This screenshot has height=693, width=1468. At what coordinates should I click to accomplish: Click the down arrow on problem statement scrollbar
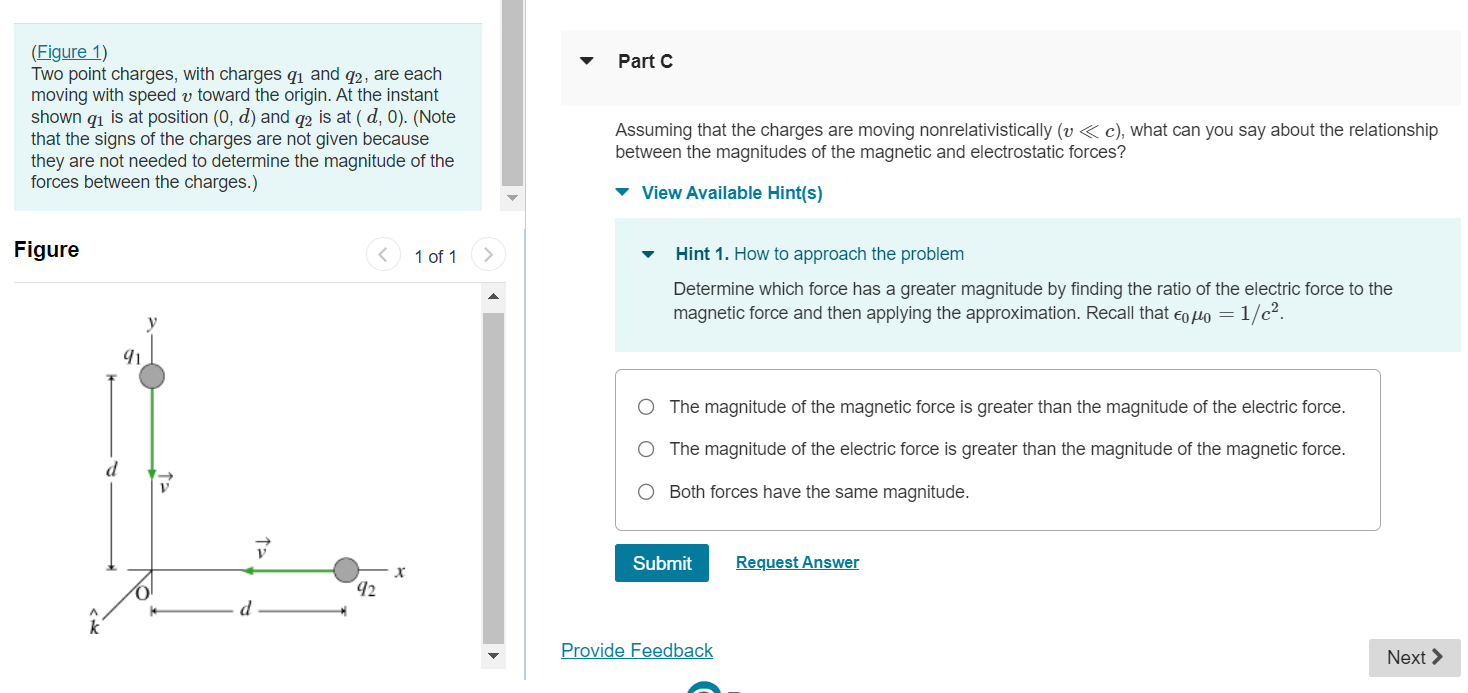(511, 199)
